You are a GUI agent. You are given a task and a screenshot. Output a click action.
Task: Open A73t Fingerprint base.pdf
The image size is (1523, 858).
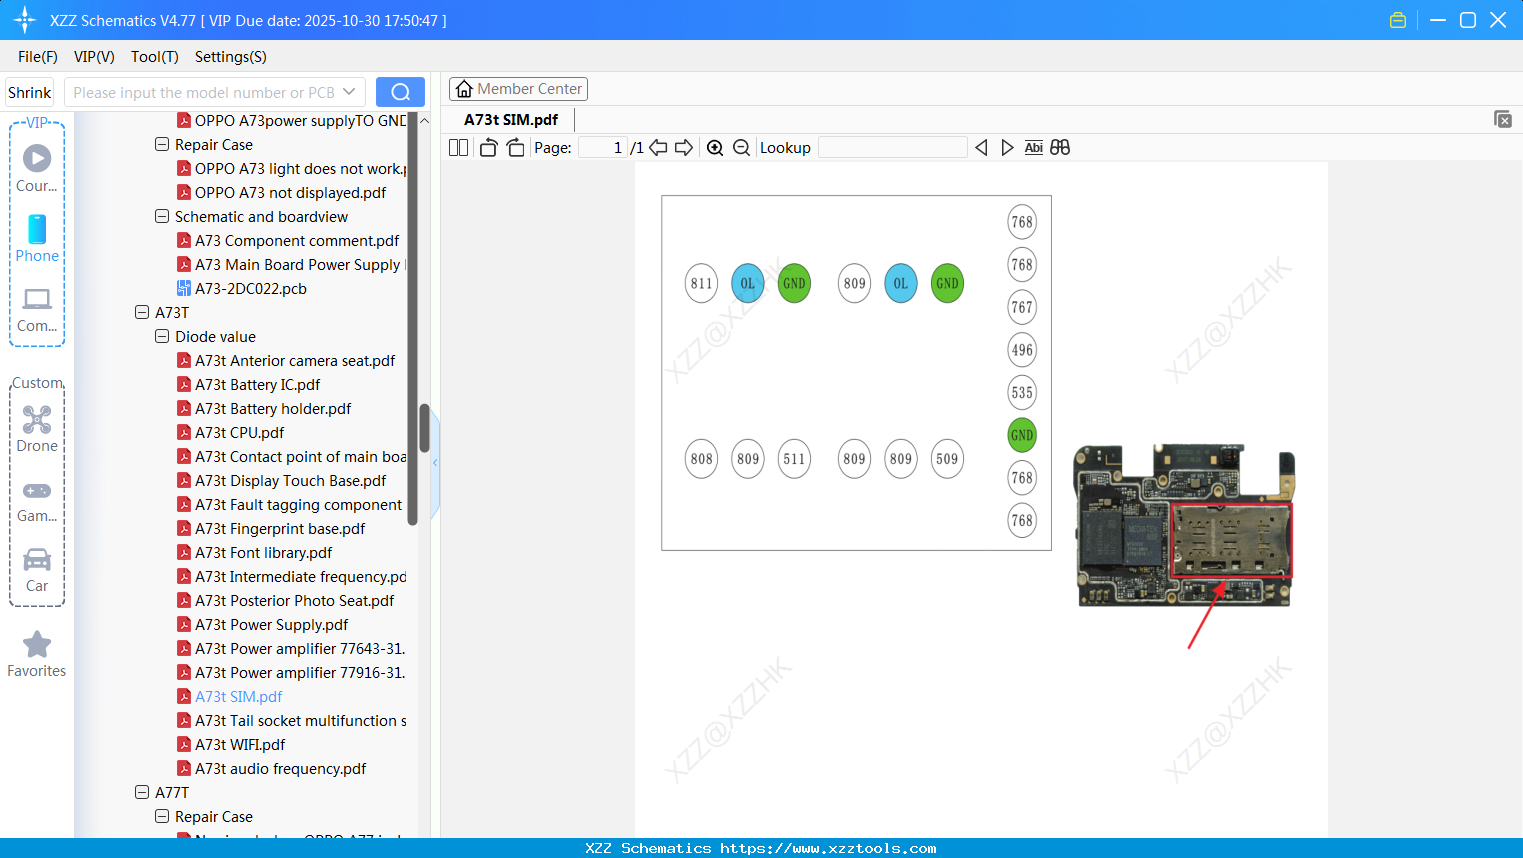(279, 529)
